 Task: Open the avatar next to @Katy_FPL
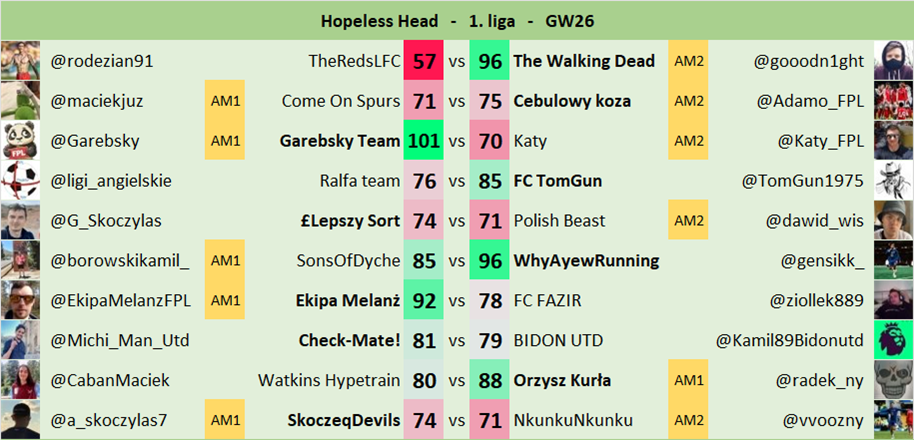point(893,141)
